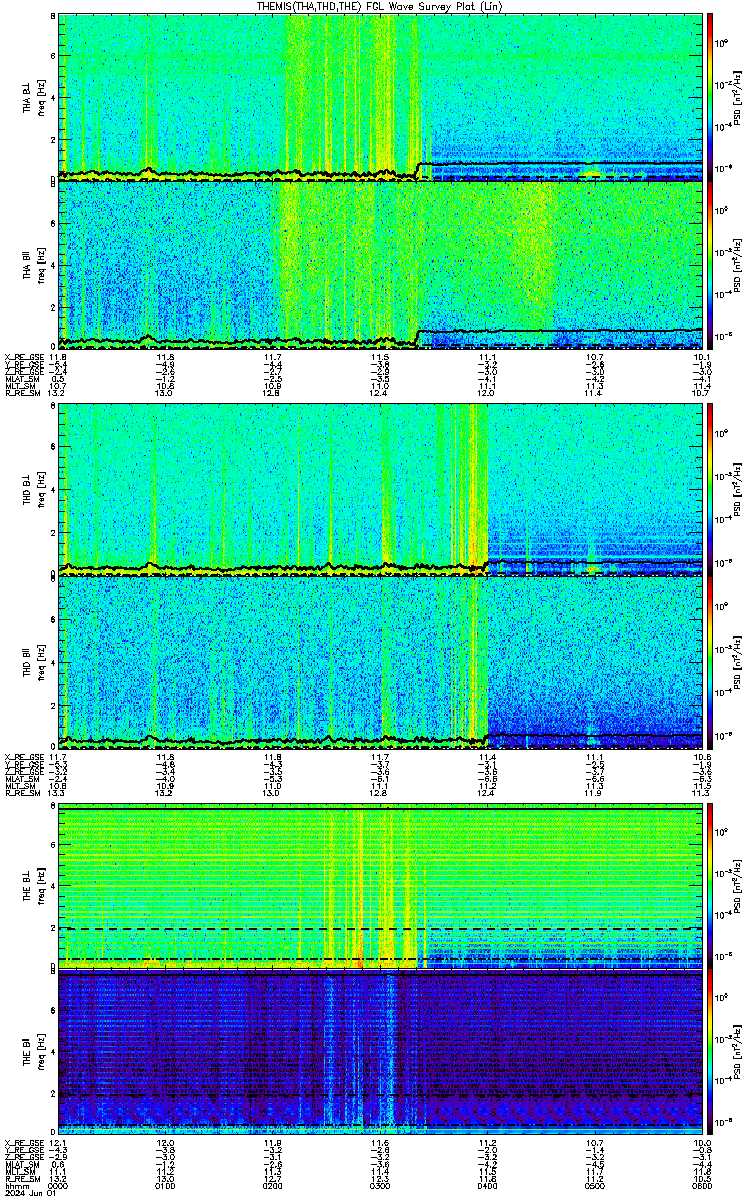The height and width of the screenshot is (1200, 750).
Task: Click the '0100' time tick label
Action: tap(167, 1186)
